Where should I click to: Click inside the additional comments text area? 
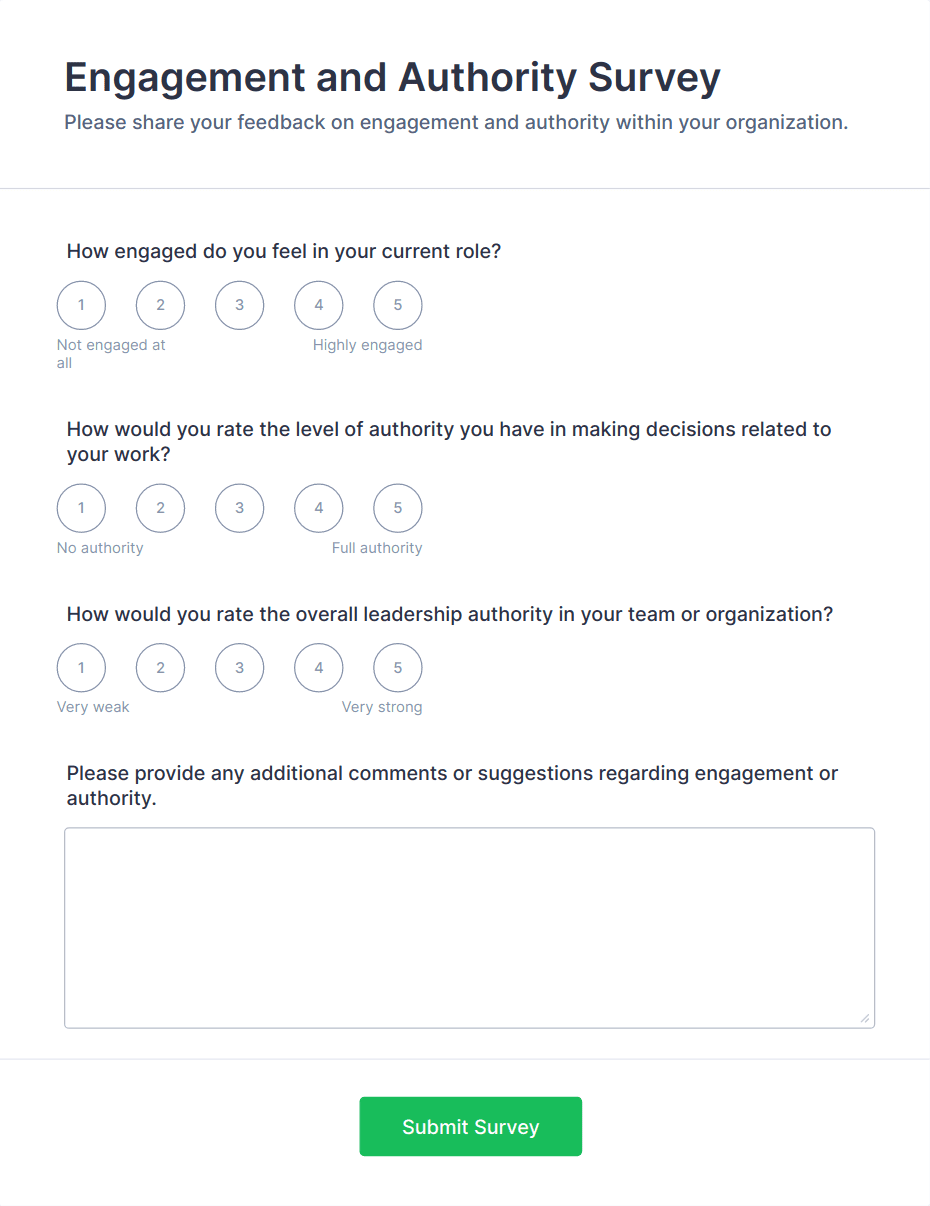tap(469, 927)
